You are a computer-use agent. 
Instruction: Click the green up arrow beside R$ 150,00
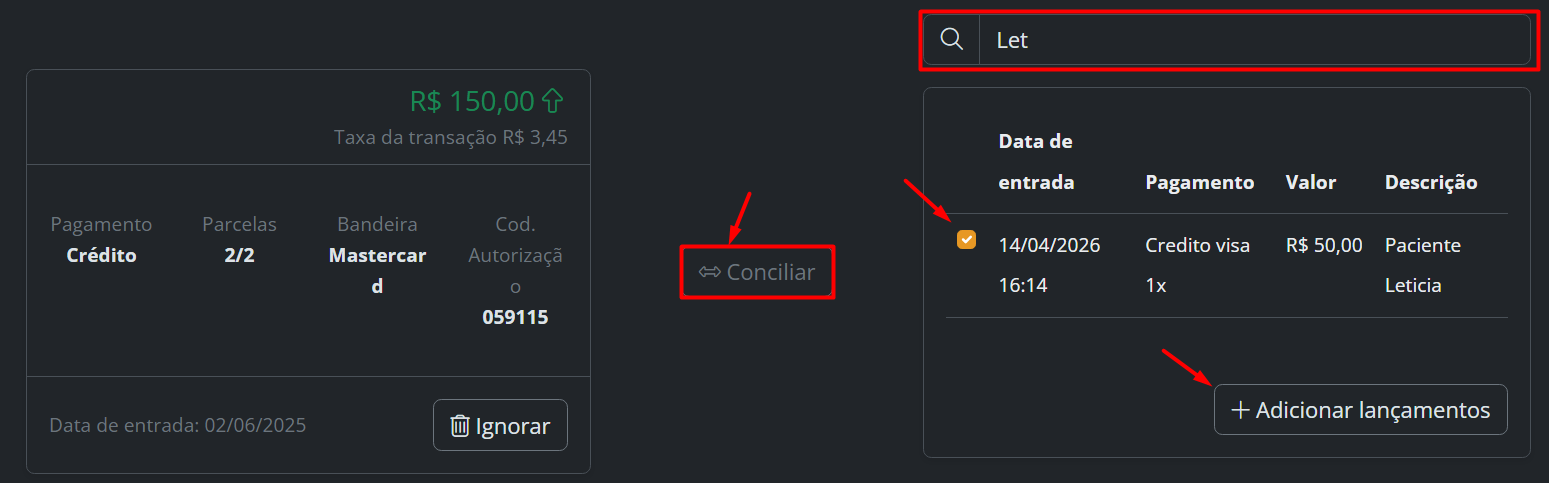click(553, 101)
